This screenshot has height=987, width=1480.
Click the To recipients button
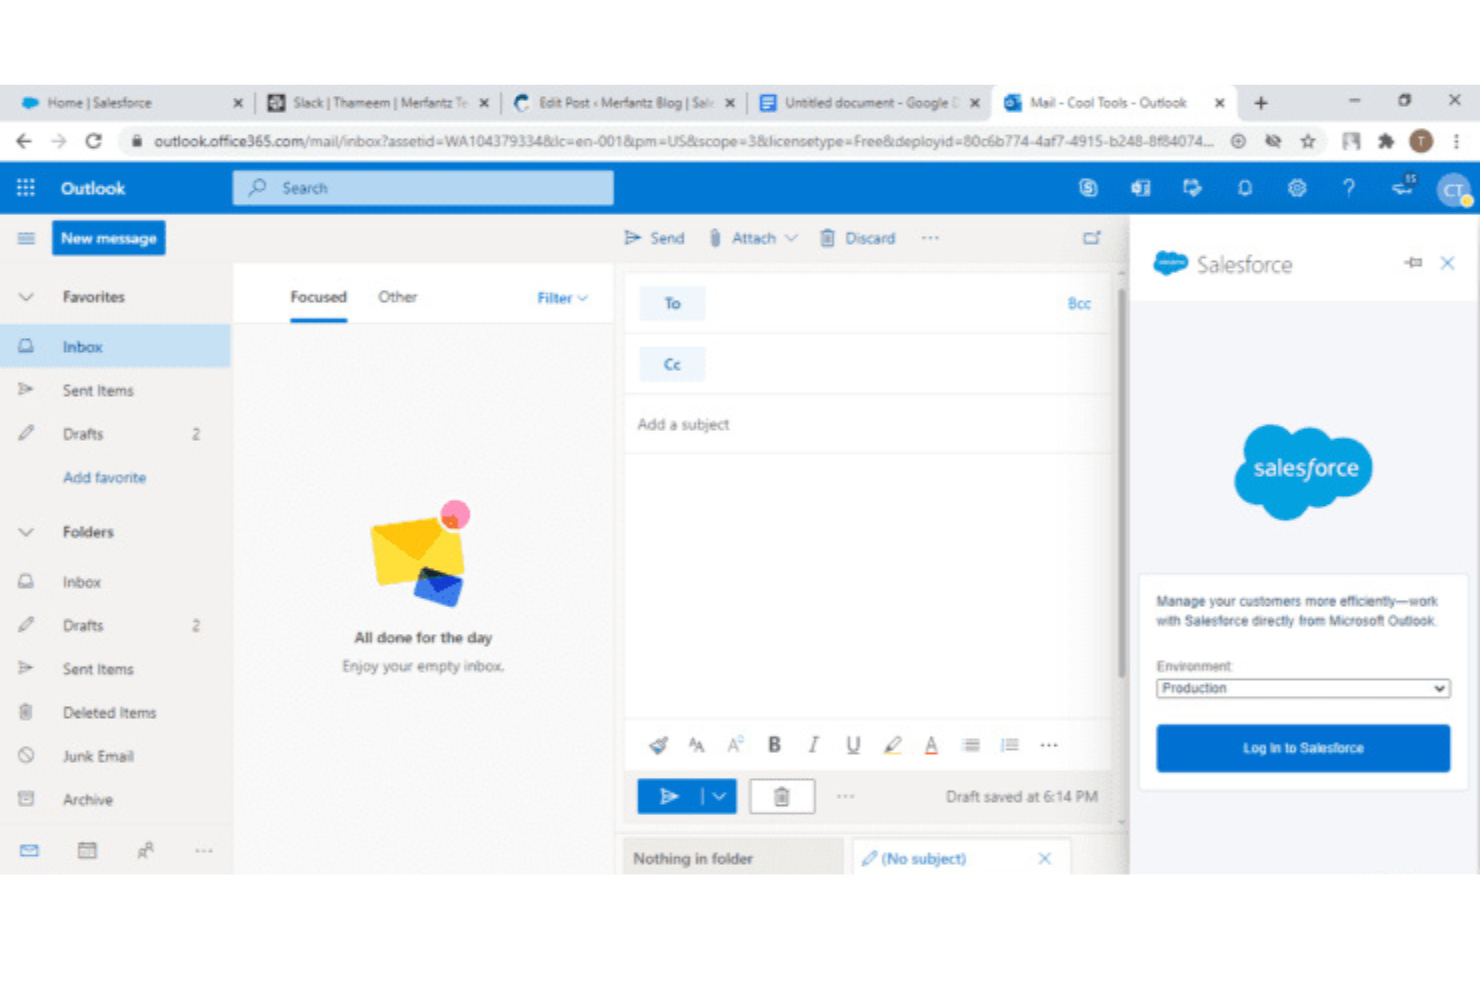tap(672, 303)
